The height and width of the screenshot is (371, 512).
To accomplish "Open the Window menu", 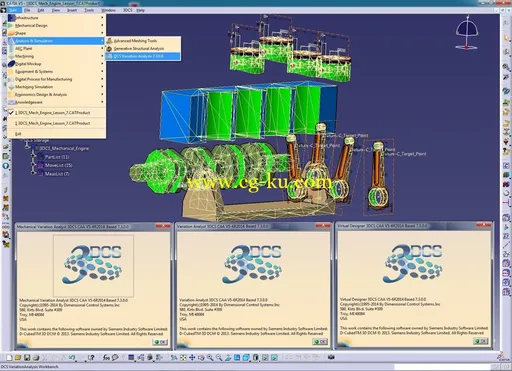I will 108,10.
